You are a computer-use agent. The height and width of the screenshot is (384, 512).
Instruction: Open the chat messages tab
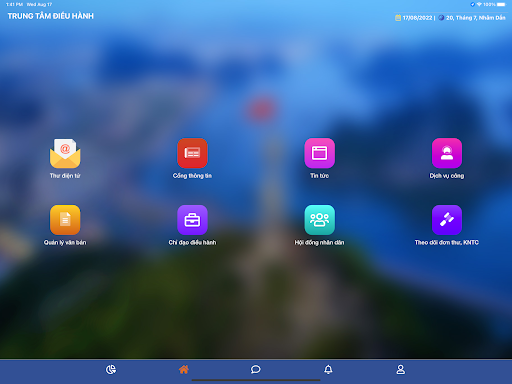(256, 369)
